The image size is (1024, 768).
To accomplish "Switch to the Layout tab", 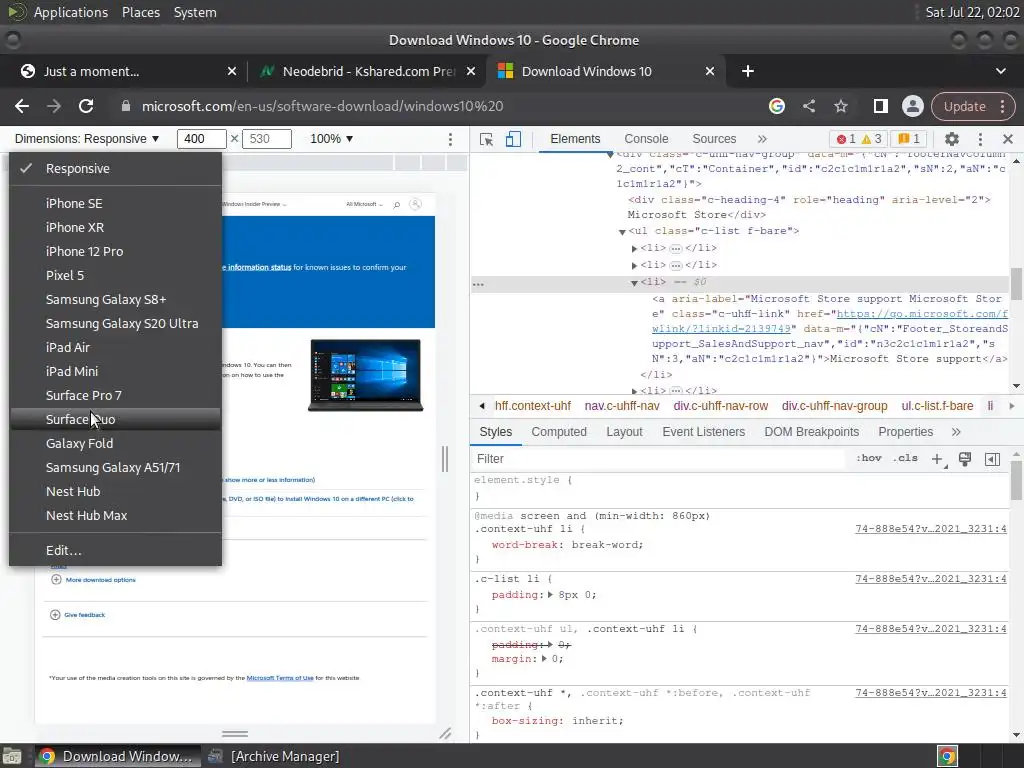I will (x=624, y=432).
